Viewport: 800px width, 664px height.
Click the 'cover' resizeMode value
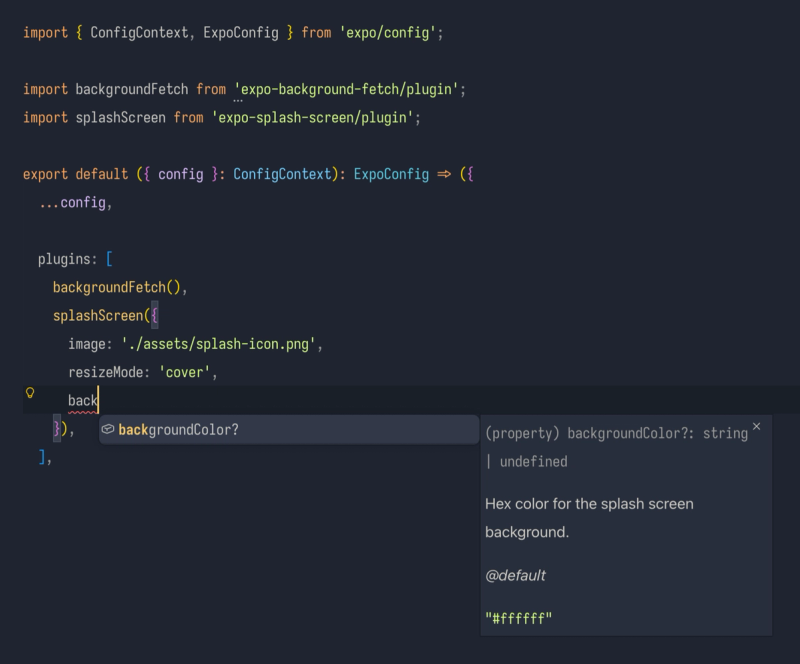tap(184, 373)
